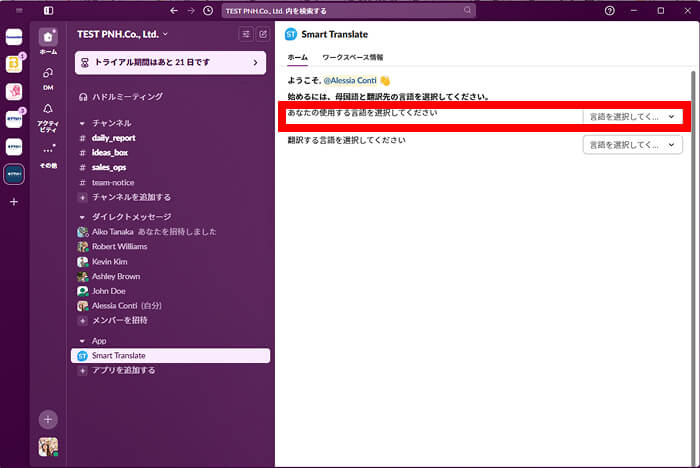Select the dark active workspace icon
The height and width of the screenshot is (468, 700).
pos(14,174)
